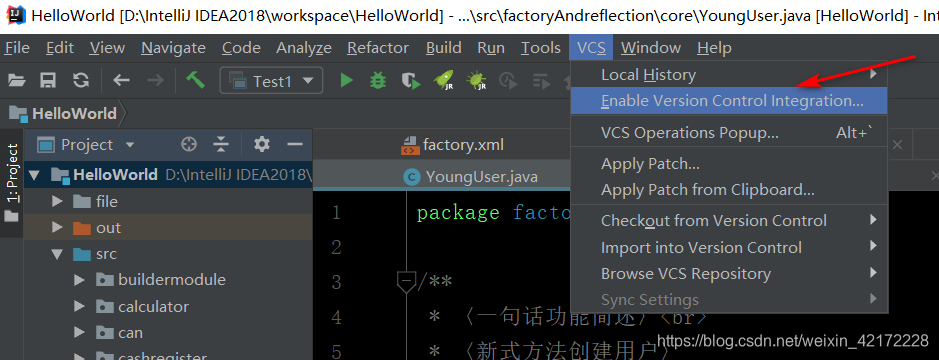This screenshot has width=939, height=360.
Task: Close the open VCS menu
Action: [x=591, y=47]
